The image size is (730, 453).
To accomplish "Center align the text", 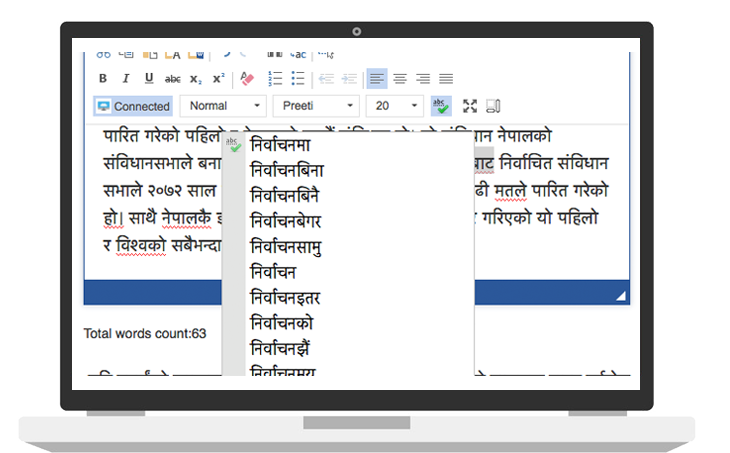I will point(400,78).
